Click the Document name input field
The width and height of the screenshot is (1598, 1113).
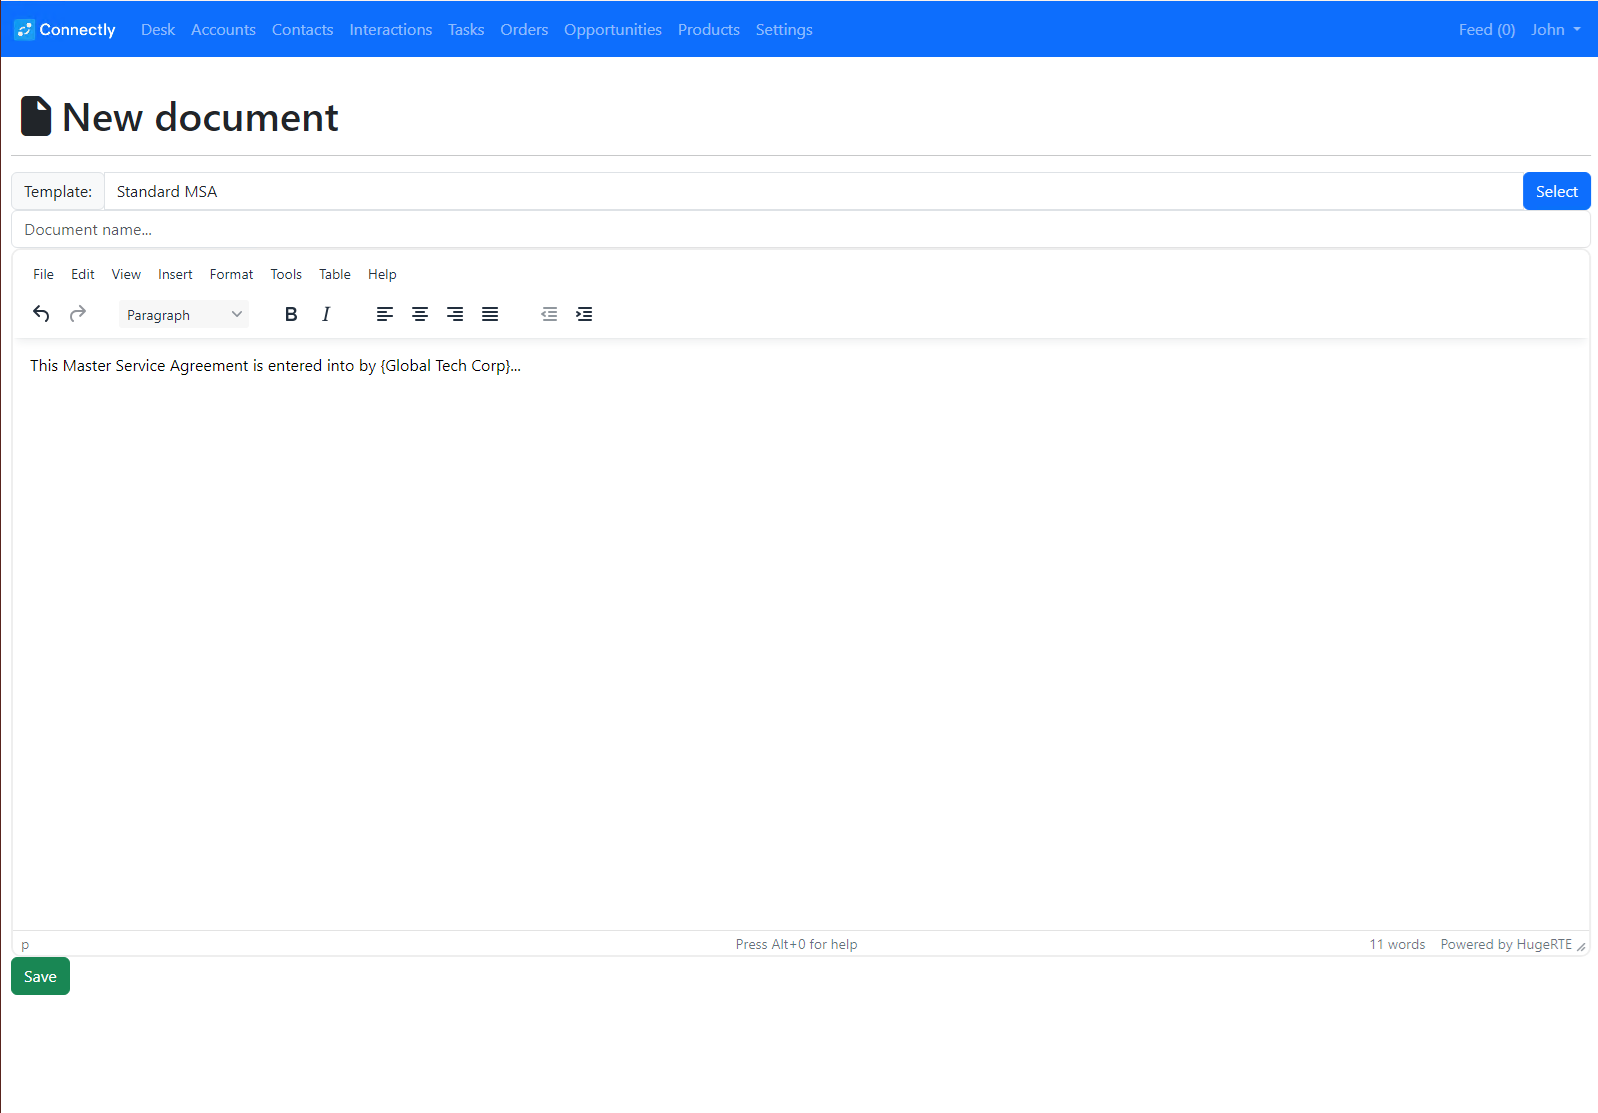800,230
